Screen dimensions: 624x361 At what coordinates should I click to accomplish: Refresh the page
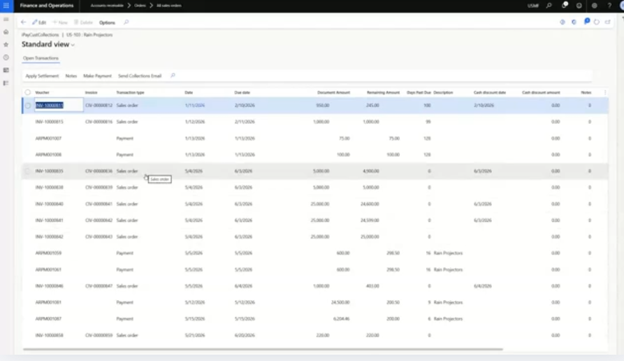597,22
